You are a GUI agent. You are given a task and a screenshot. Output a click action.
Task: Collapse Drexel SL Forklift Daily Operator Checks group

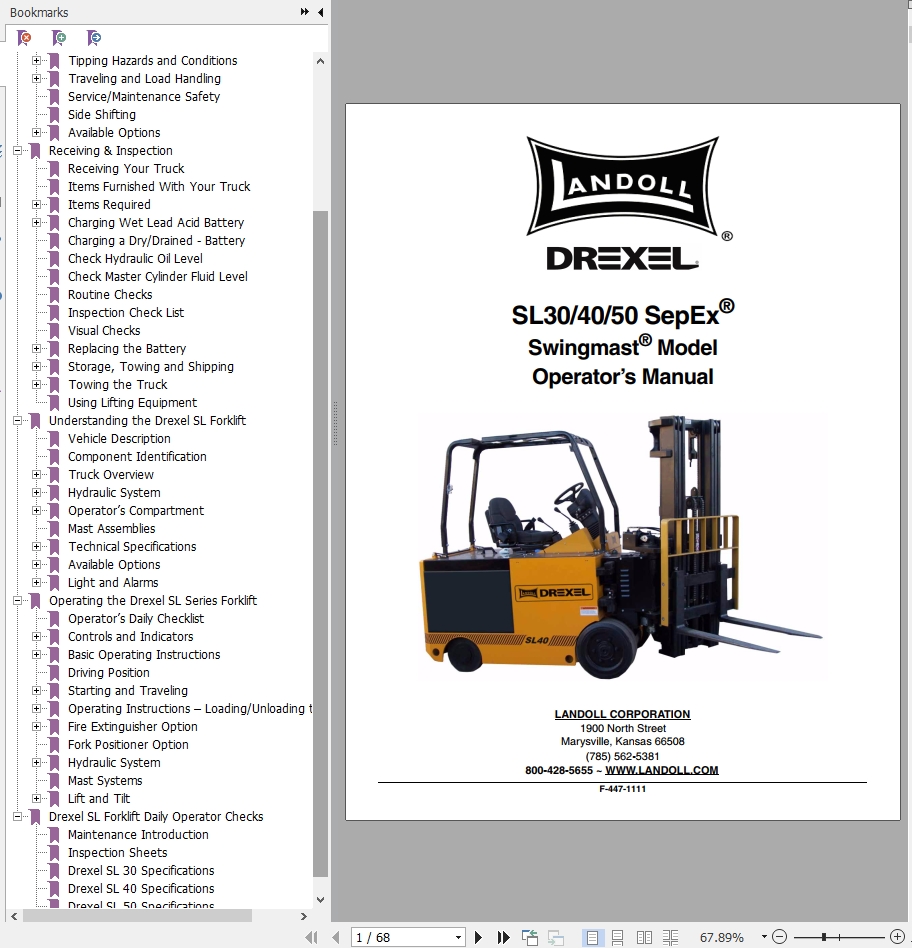click(x=18, y=816)
